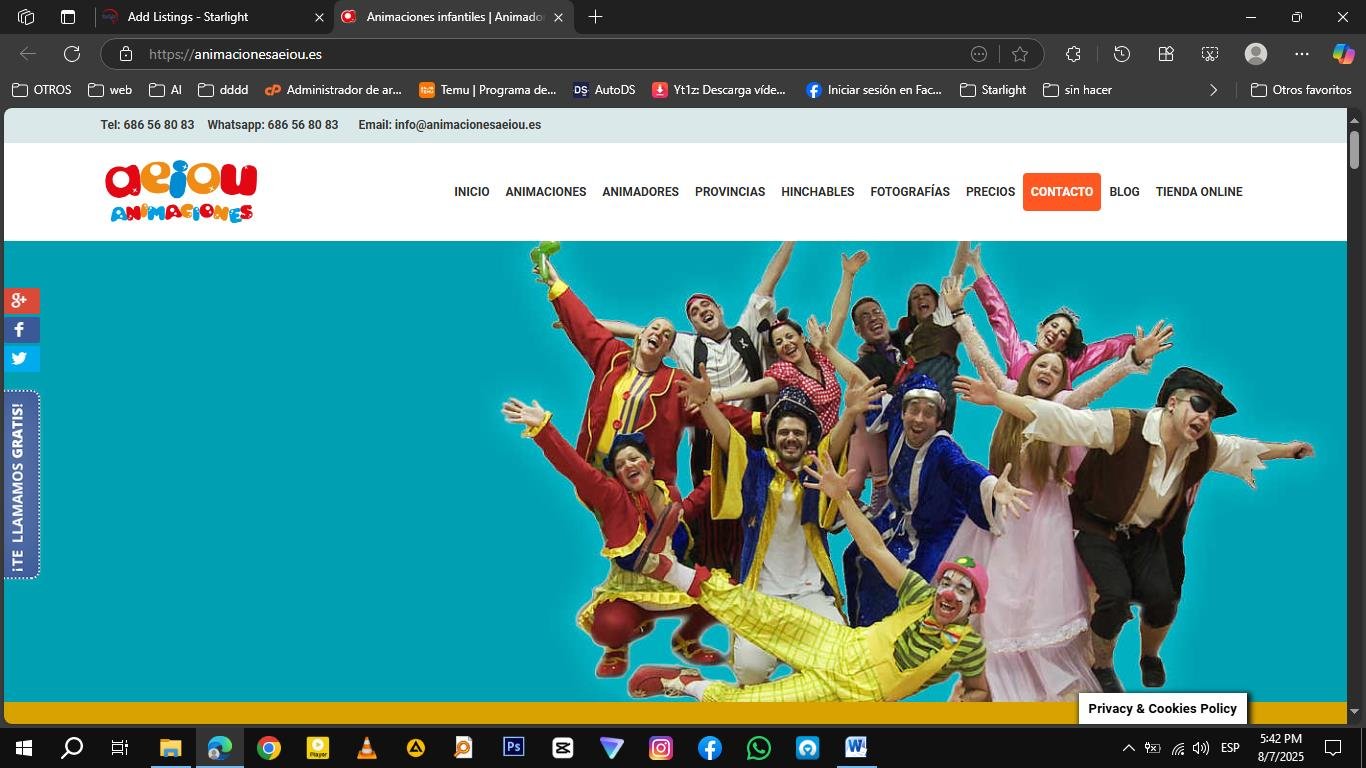
Task: Open CapCut from the taskbar
Action: (x=562, y=748)
